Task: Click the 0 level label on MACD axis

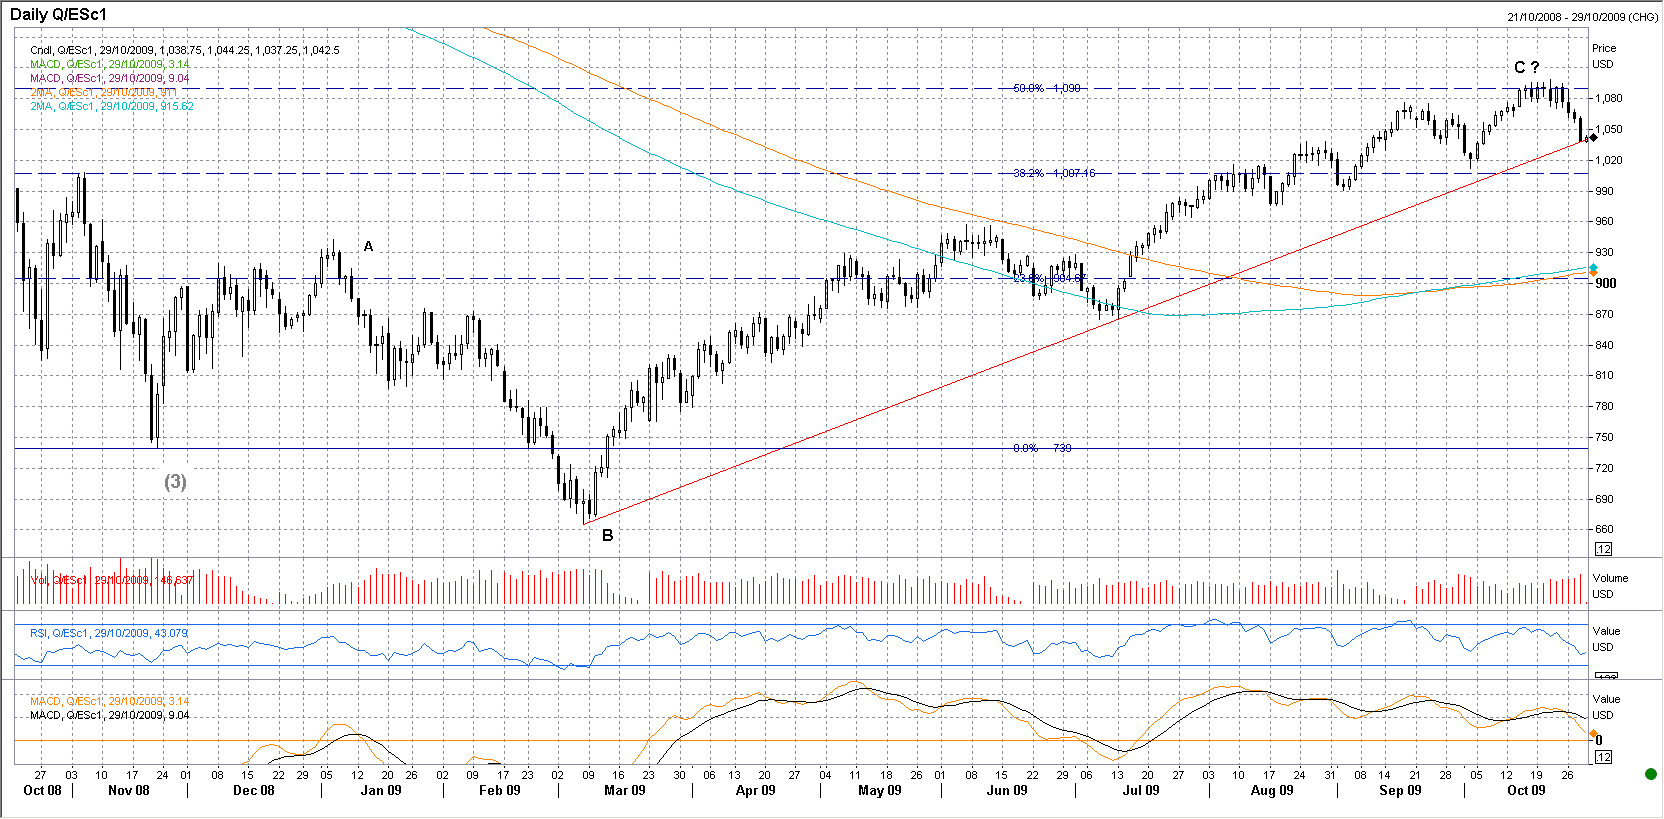Action: [x=1599, y=741]
